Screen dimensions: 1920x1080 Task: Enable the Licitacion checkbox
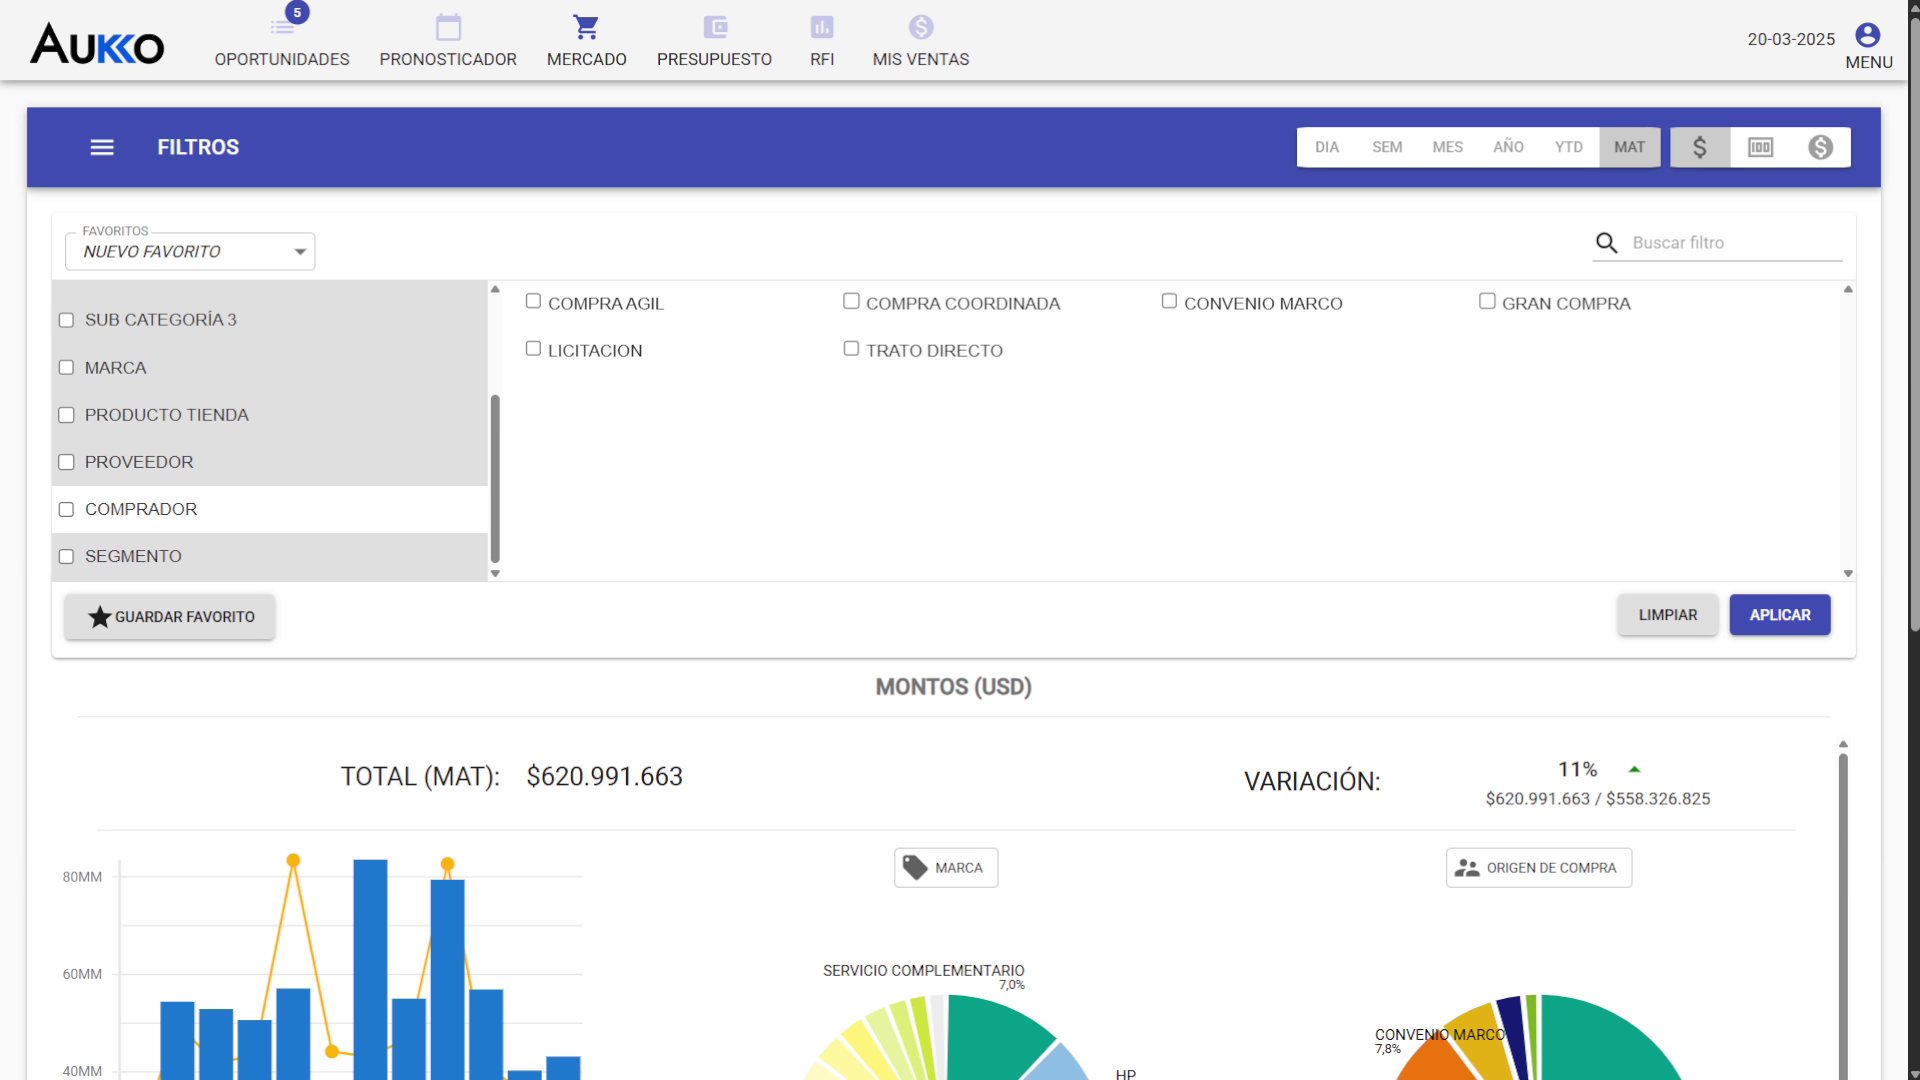(533, 349)
